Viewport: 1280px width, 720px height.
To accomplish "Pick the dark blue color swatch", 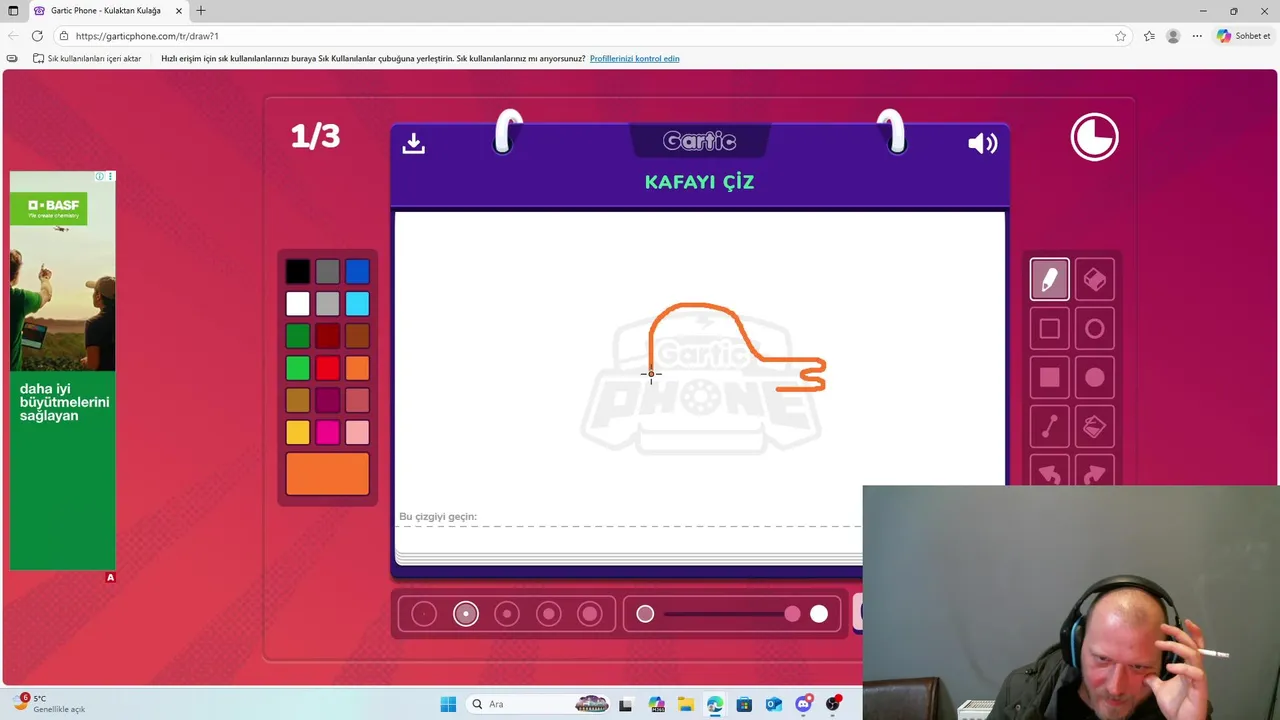I will pyautogui.click(x=357, y=272).
